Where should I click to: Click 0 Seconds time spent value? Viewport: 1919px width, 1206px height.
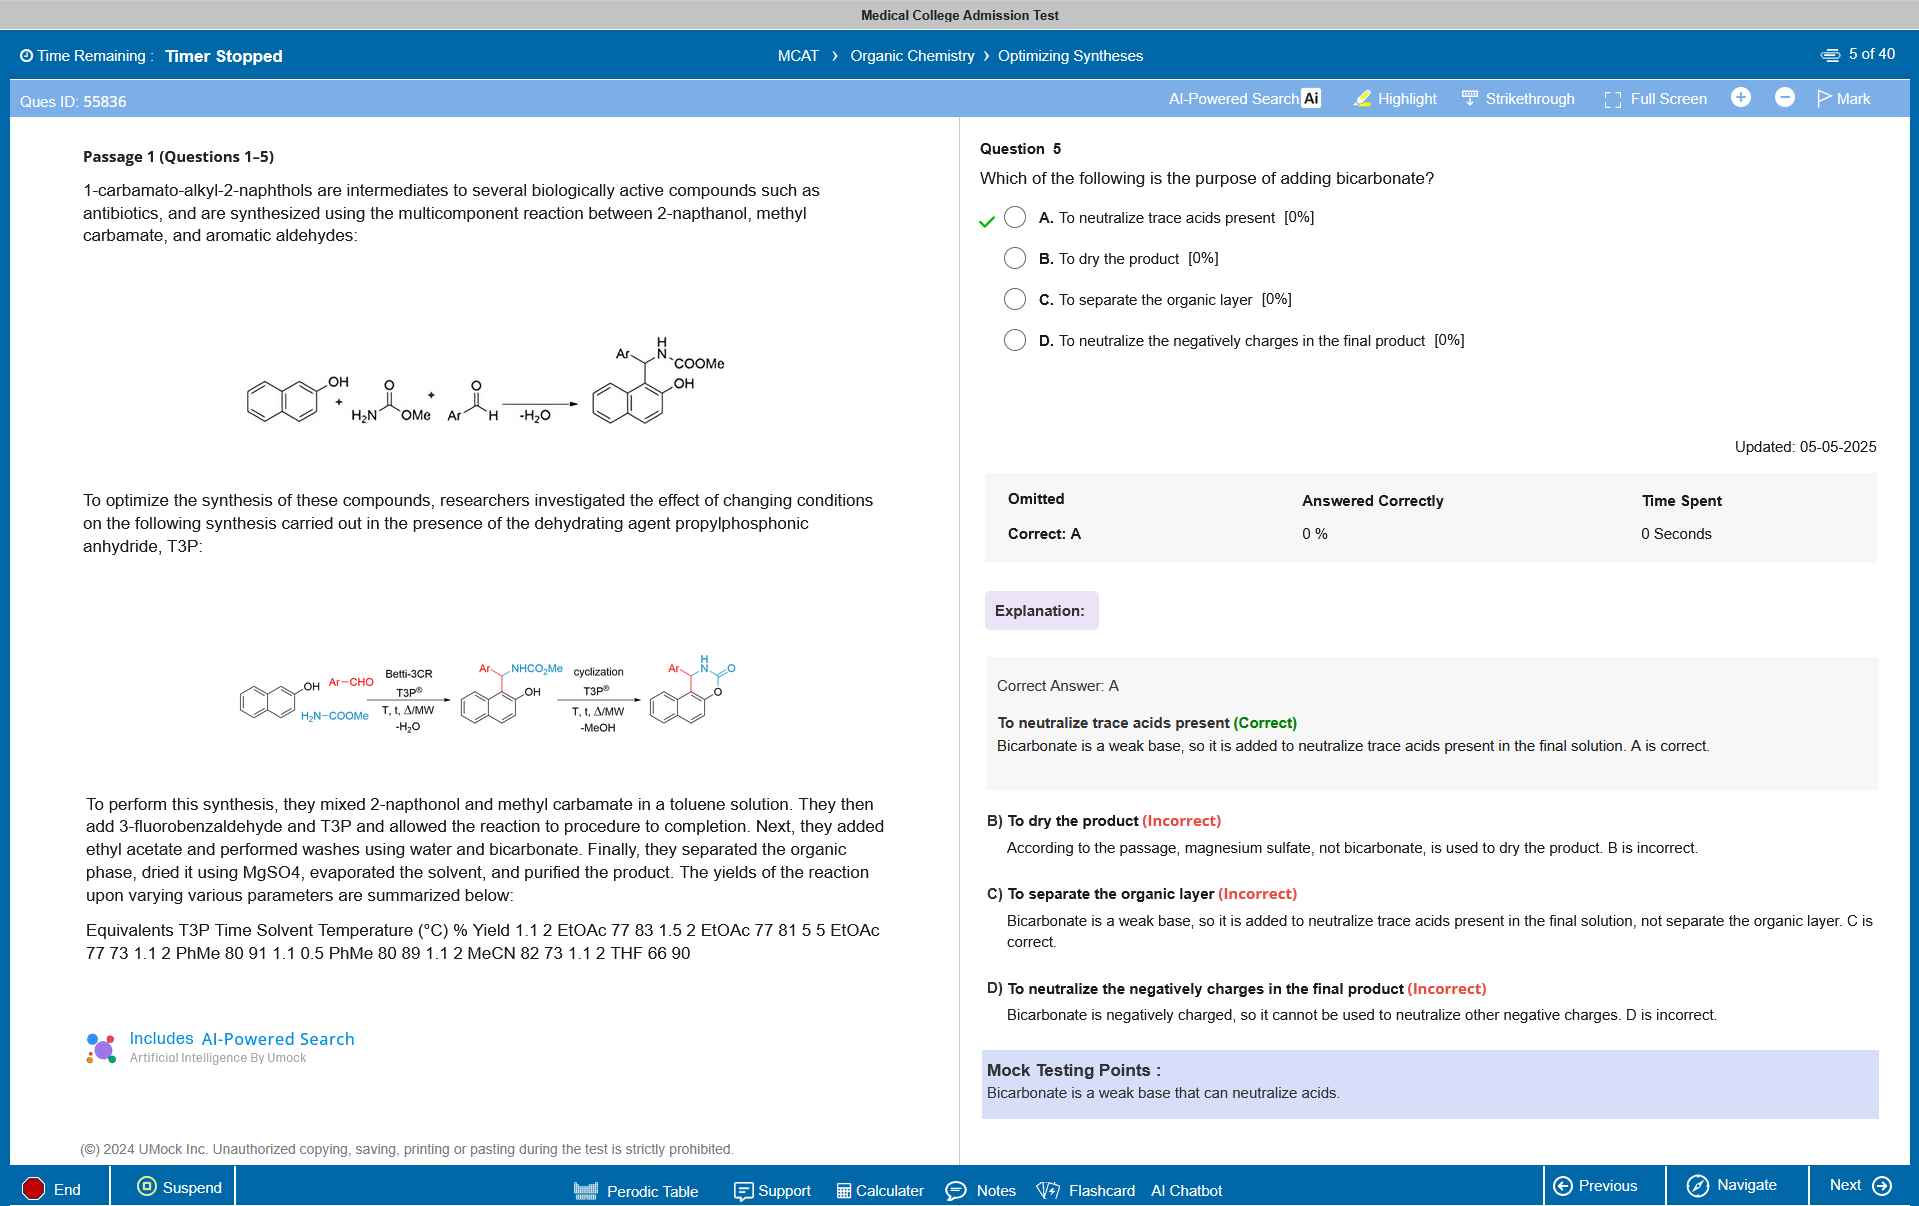(1676, 534)
